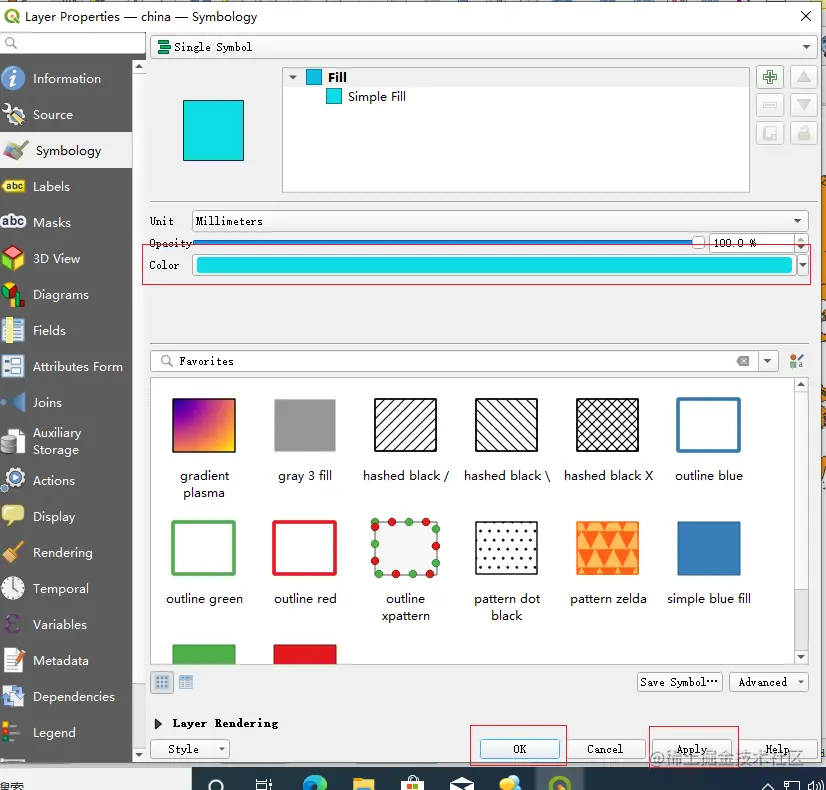This screenshot has width=826, height=790.
Task: Select the hashed black X symbol
Action: click(607, 426)
